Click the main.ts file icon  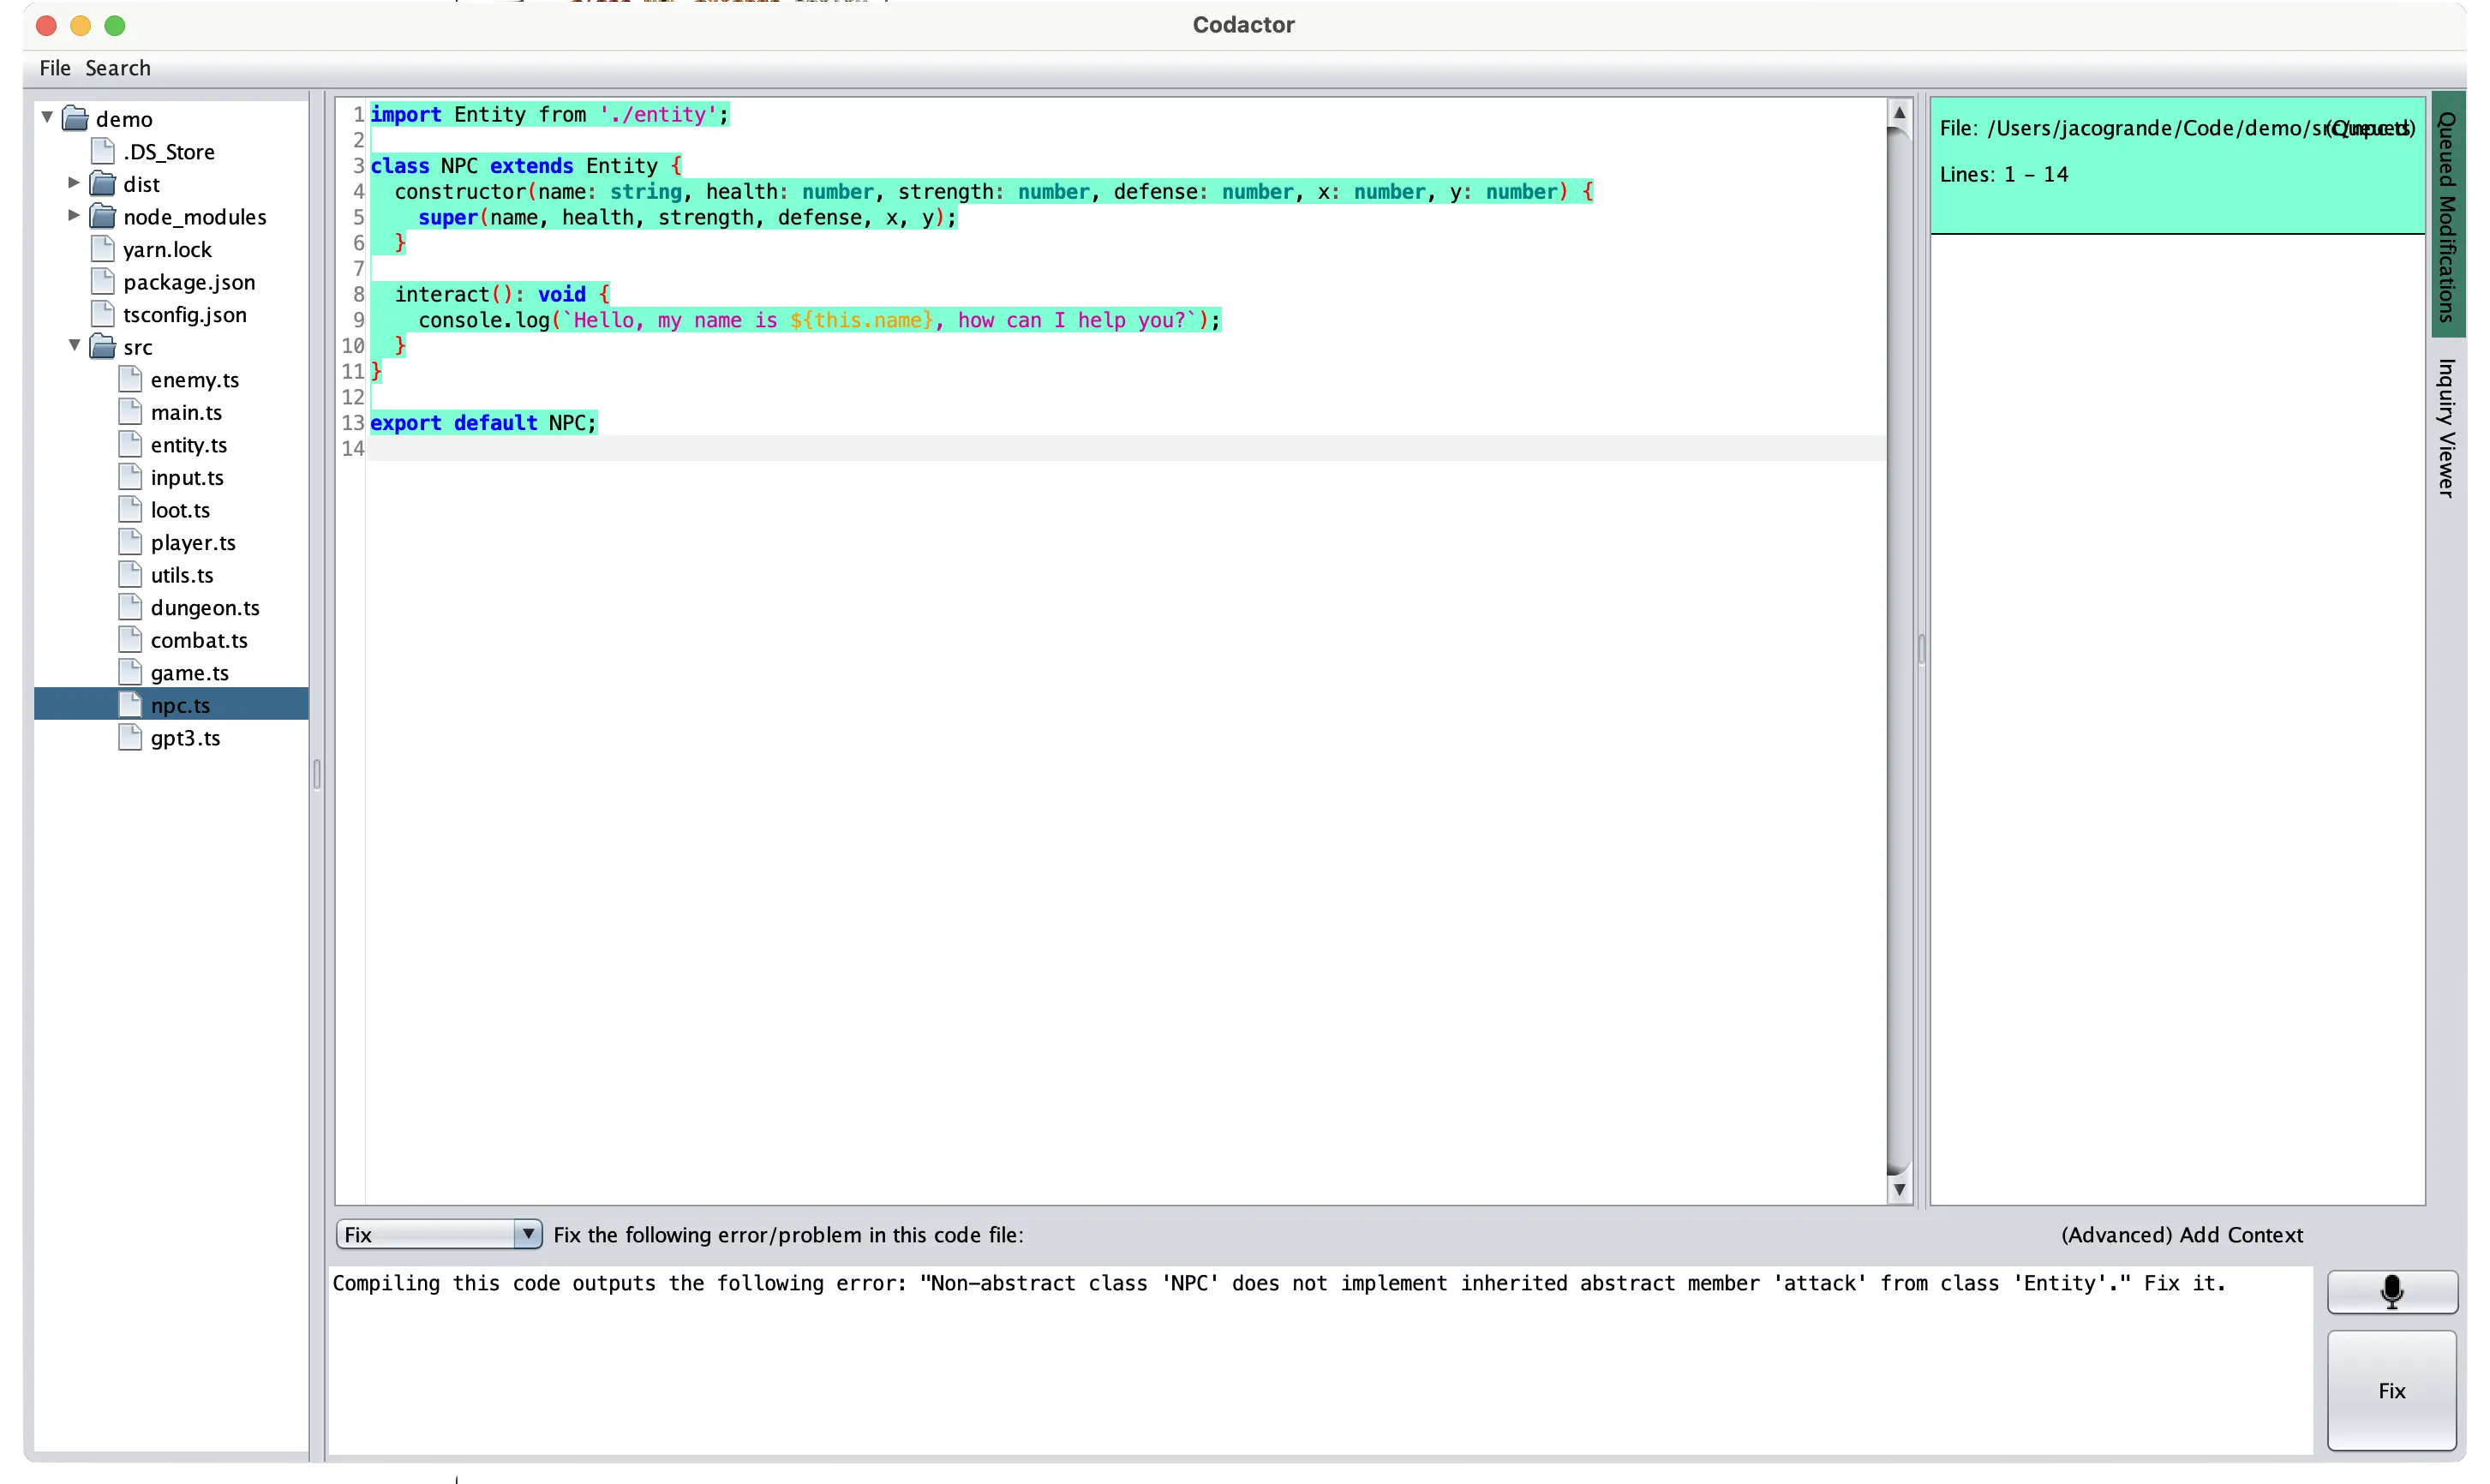(x=130, y=412)
